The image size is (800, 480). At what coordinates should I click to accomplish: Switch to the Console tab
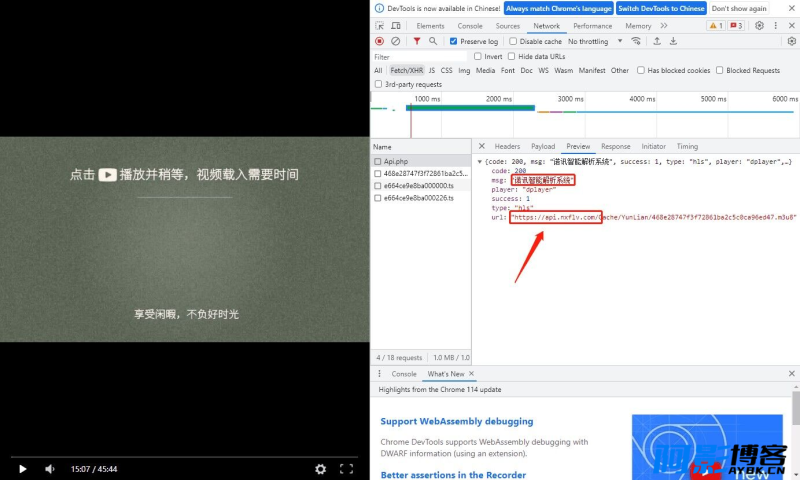470,26
